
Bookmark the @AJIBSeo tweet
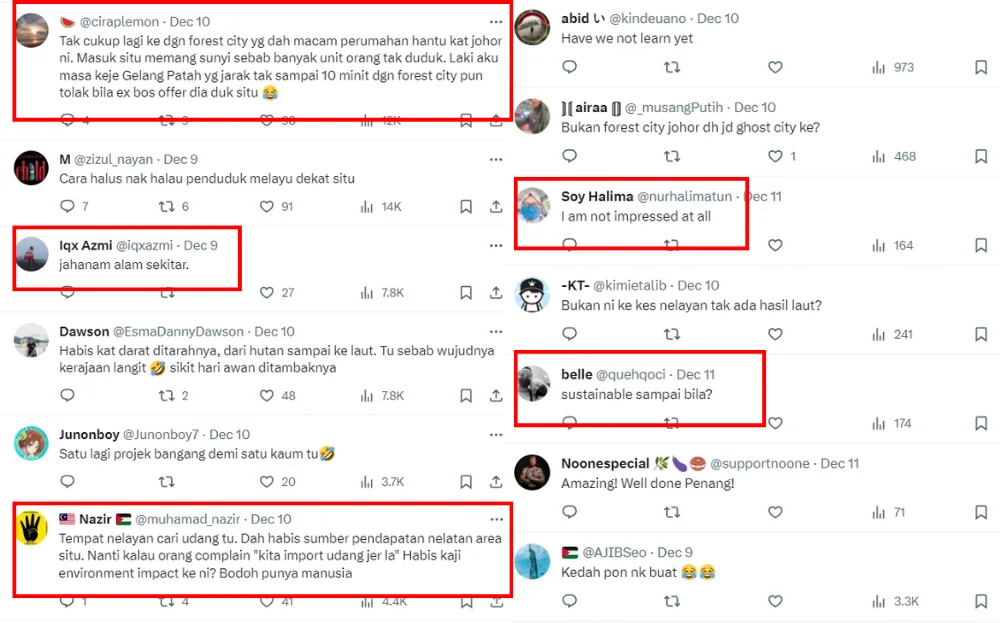tap(981, 601)
